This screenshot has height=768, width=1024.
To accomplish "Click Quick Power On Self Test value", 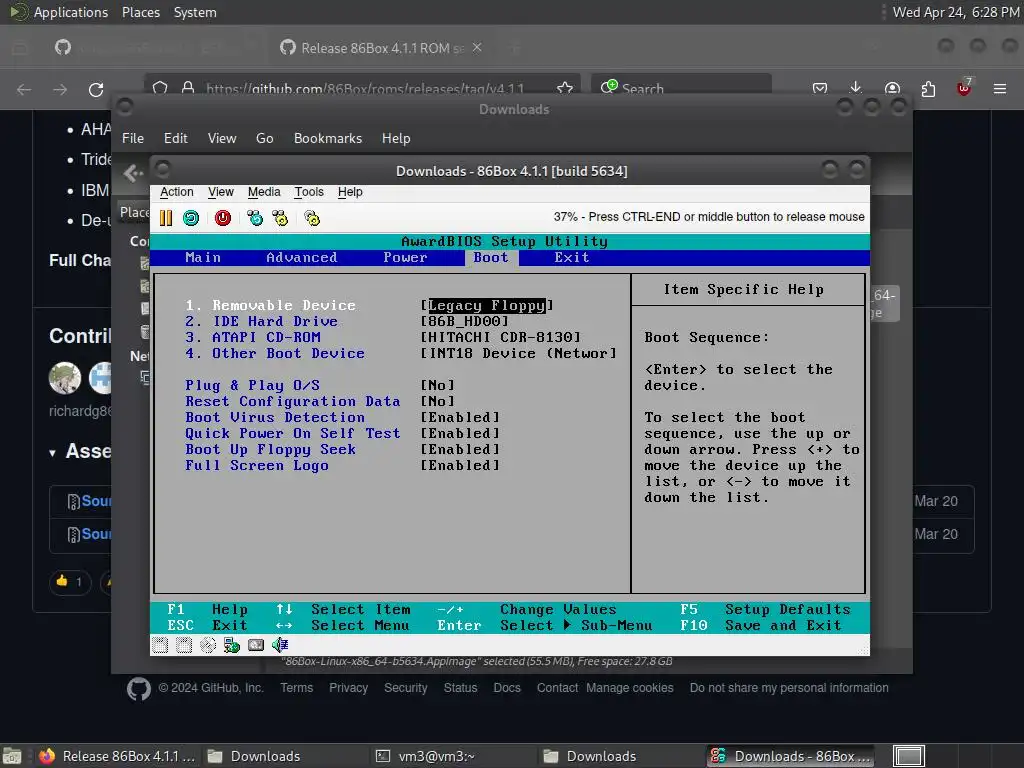I will [x=460, y=434].
